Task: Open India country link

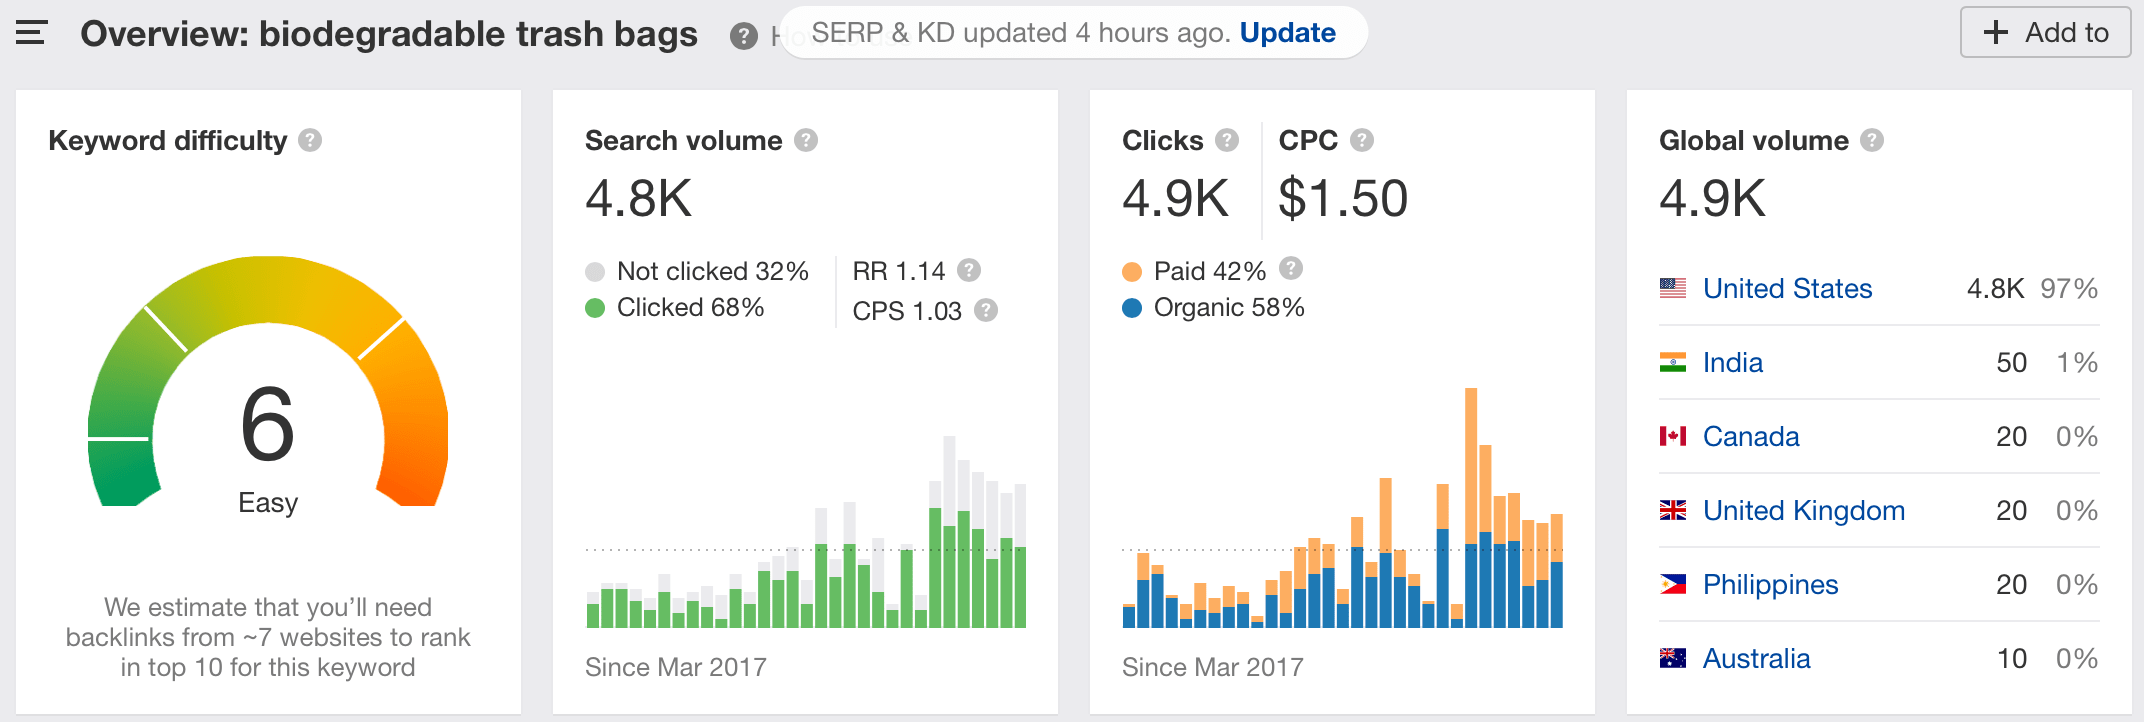Action: (x=1732, y=363)
